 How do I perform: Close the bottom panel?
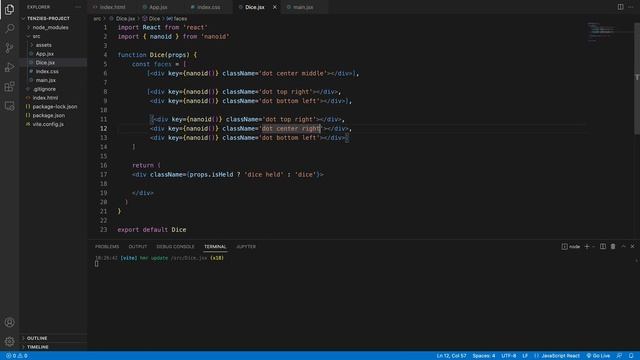point(633,247)
